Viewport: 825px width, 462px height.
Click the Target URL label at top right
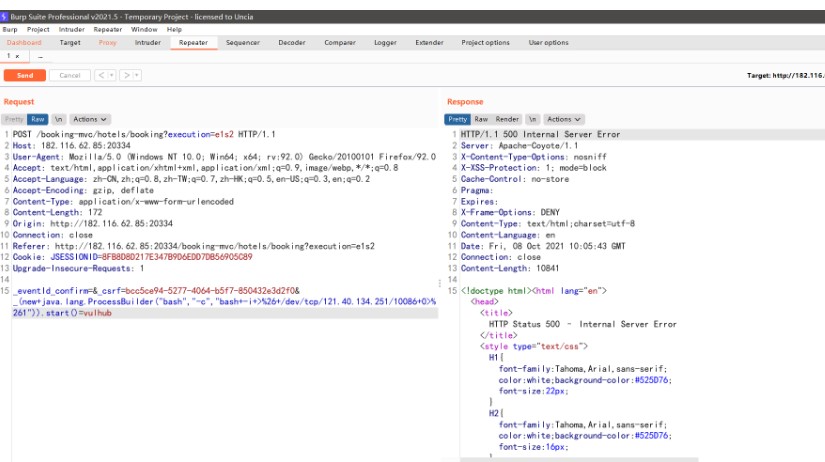pos(786,75)
